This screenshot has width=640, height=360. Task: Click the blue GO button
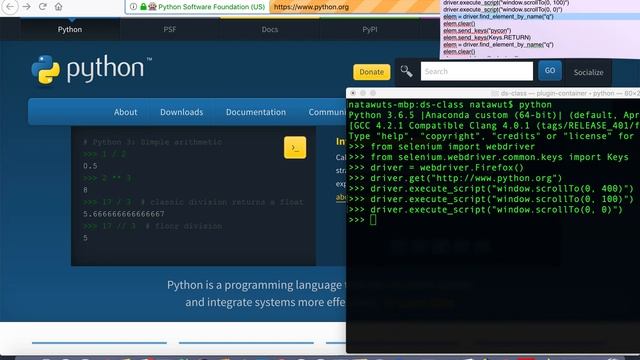click(x=550, y=71)
